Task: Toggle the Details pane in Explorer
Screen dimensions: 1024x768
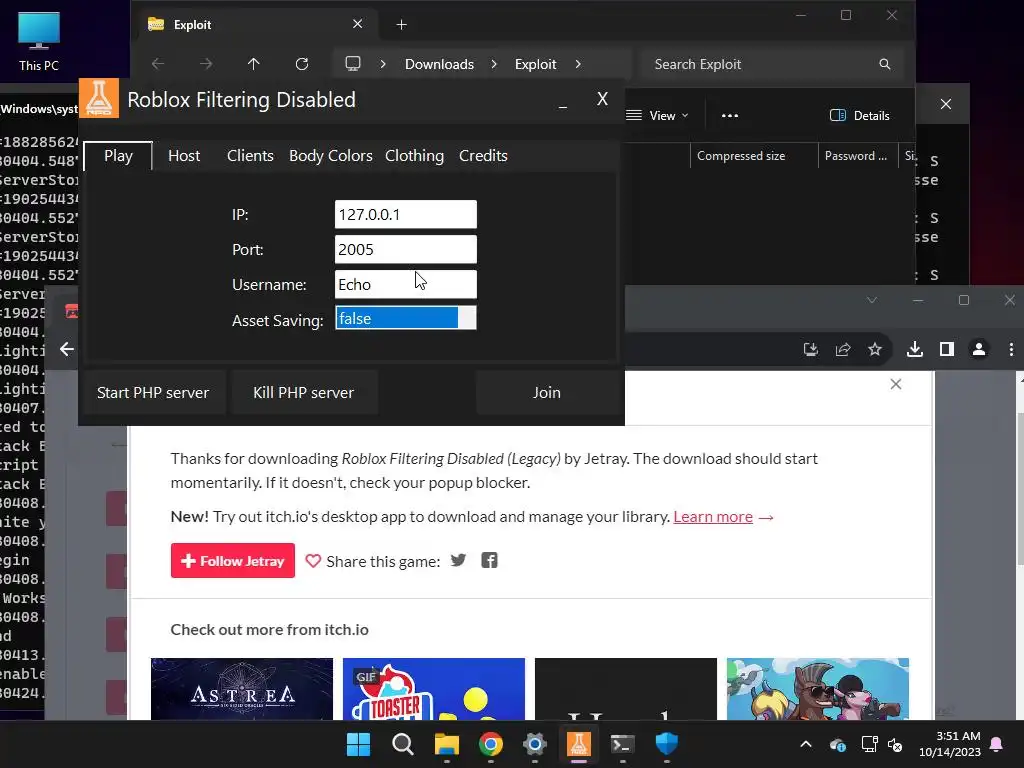Action: [x=859, y=116]
